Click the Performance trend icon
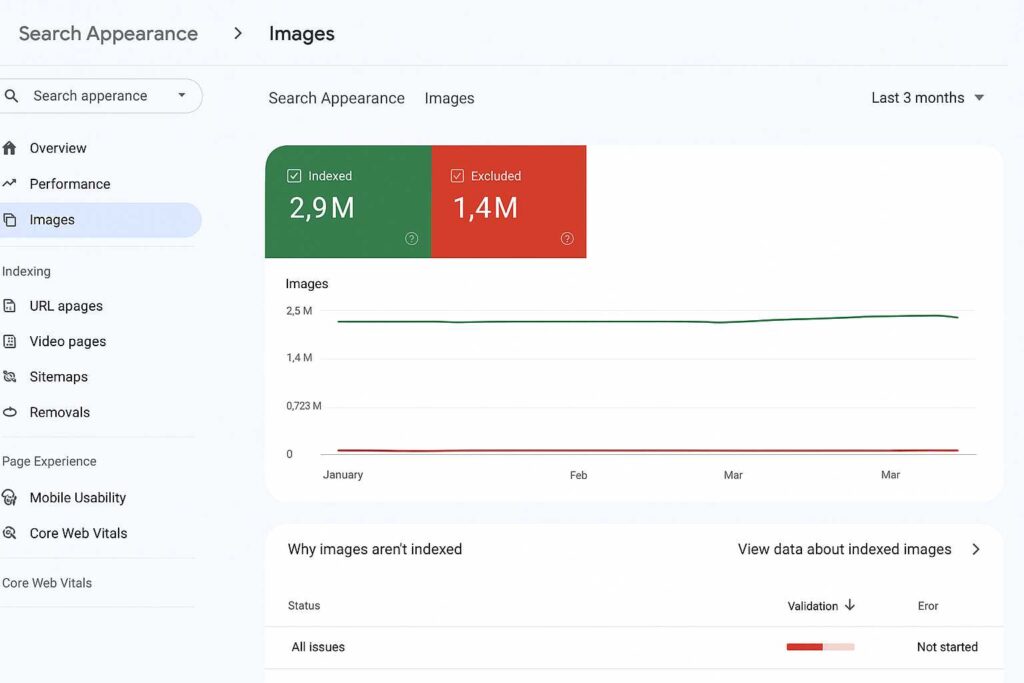The image size is (1024, 683). [x=10, y=184]
